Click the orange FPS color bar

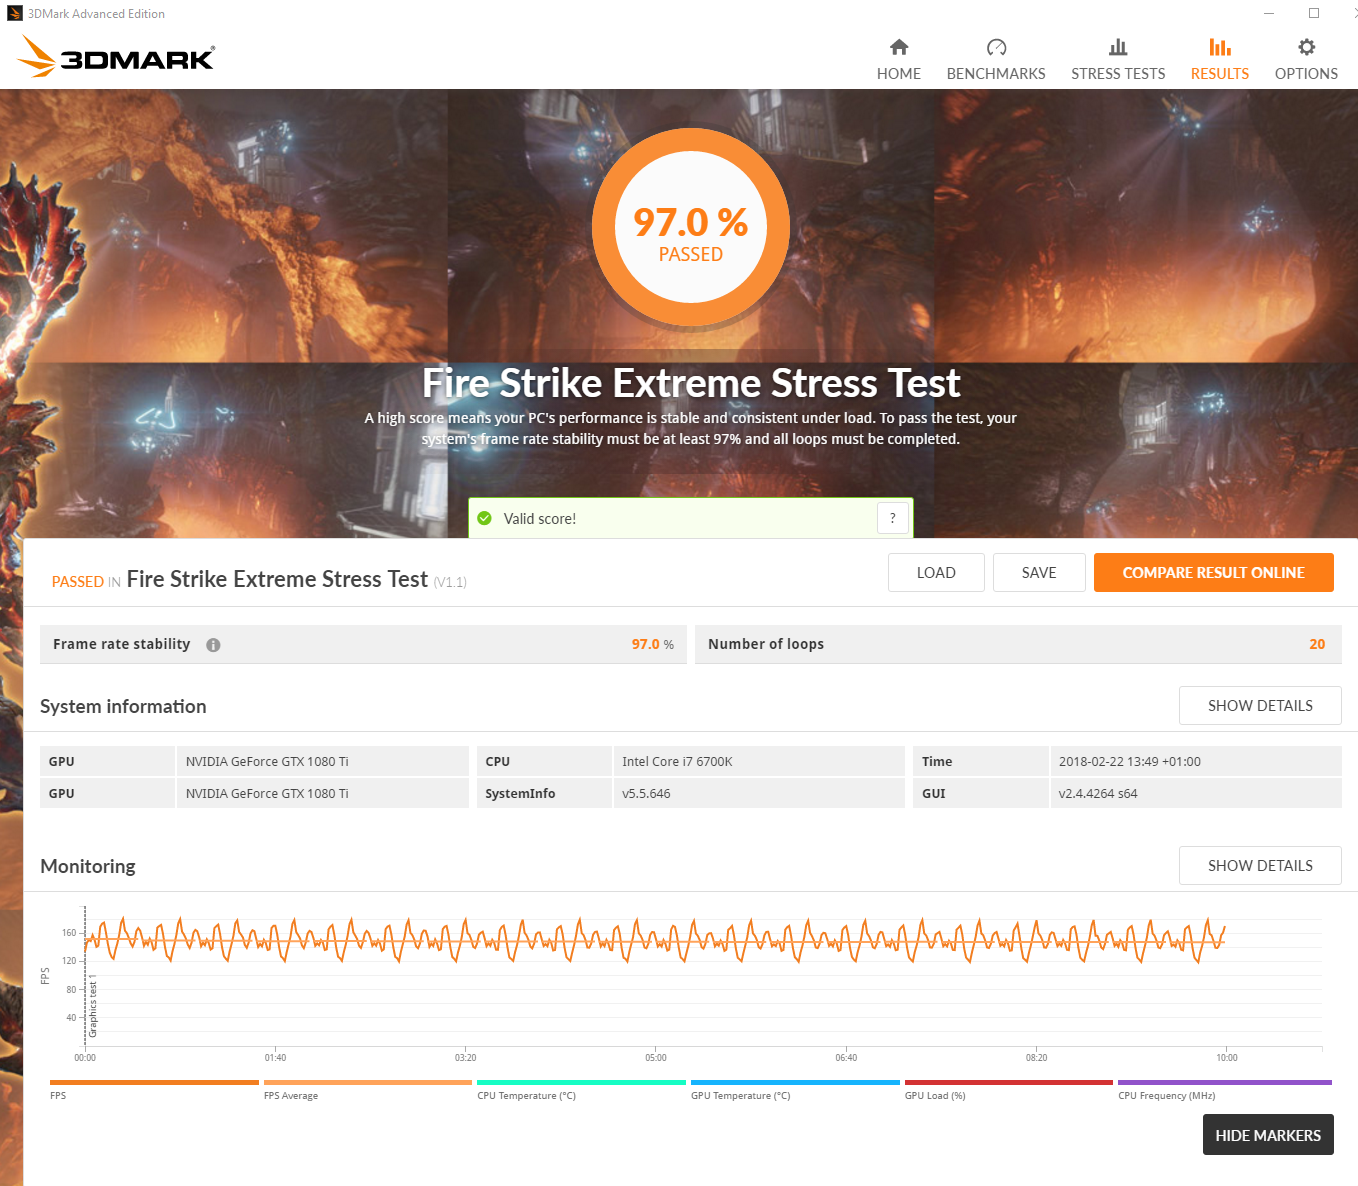[x=154, y=1082]
